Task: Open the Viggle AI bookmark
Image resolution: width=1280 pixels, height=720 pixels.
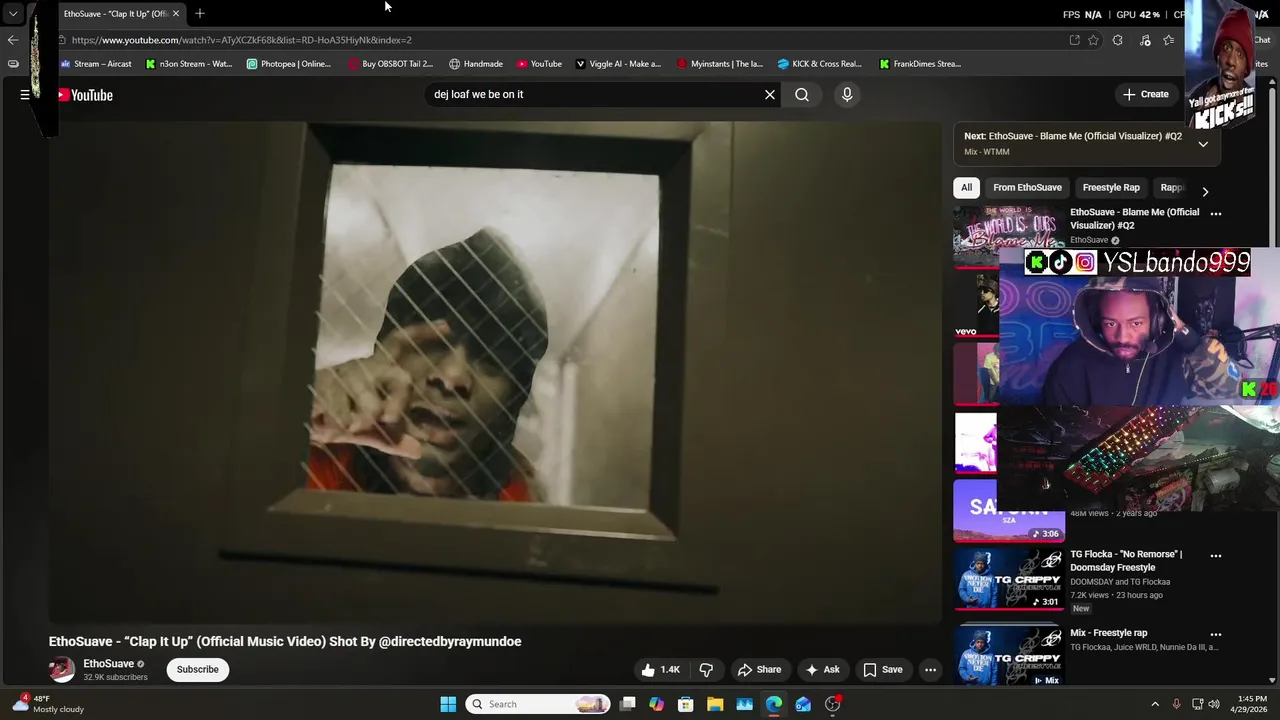Action: click(x=618, y=64)
